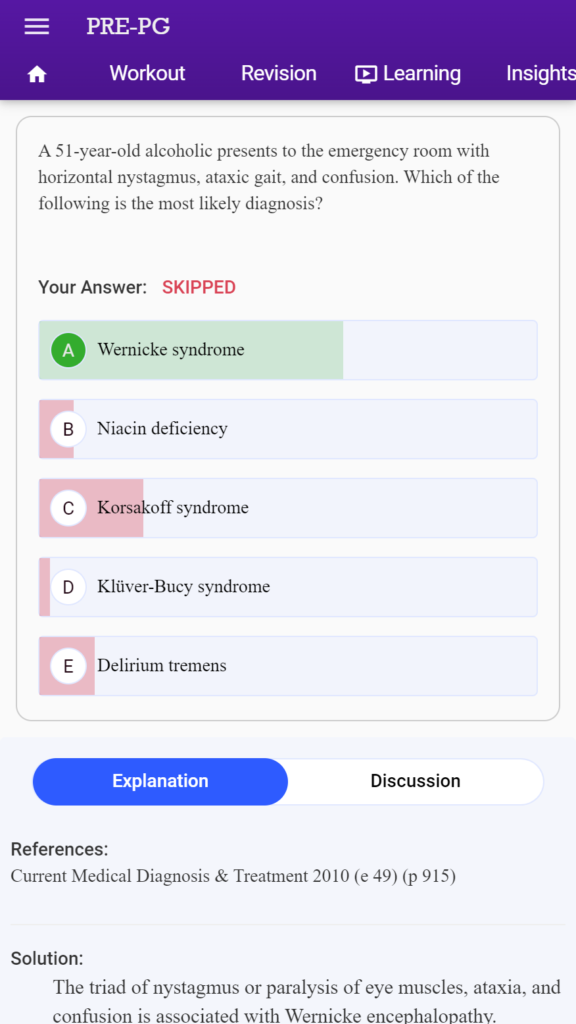Switch to the Revision tab
The width and height of the screenshot is (576, 1024).
pos(278,73)
